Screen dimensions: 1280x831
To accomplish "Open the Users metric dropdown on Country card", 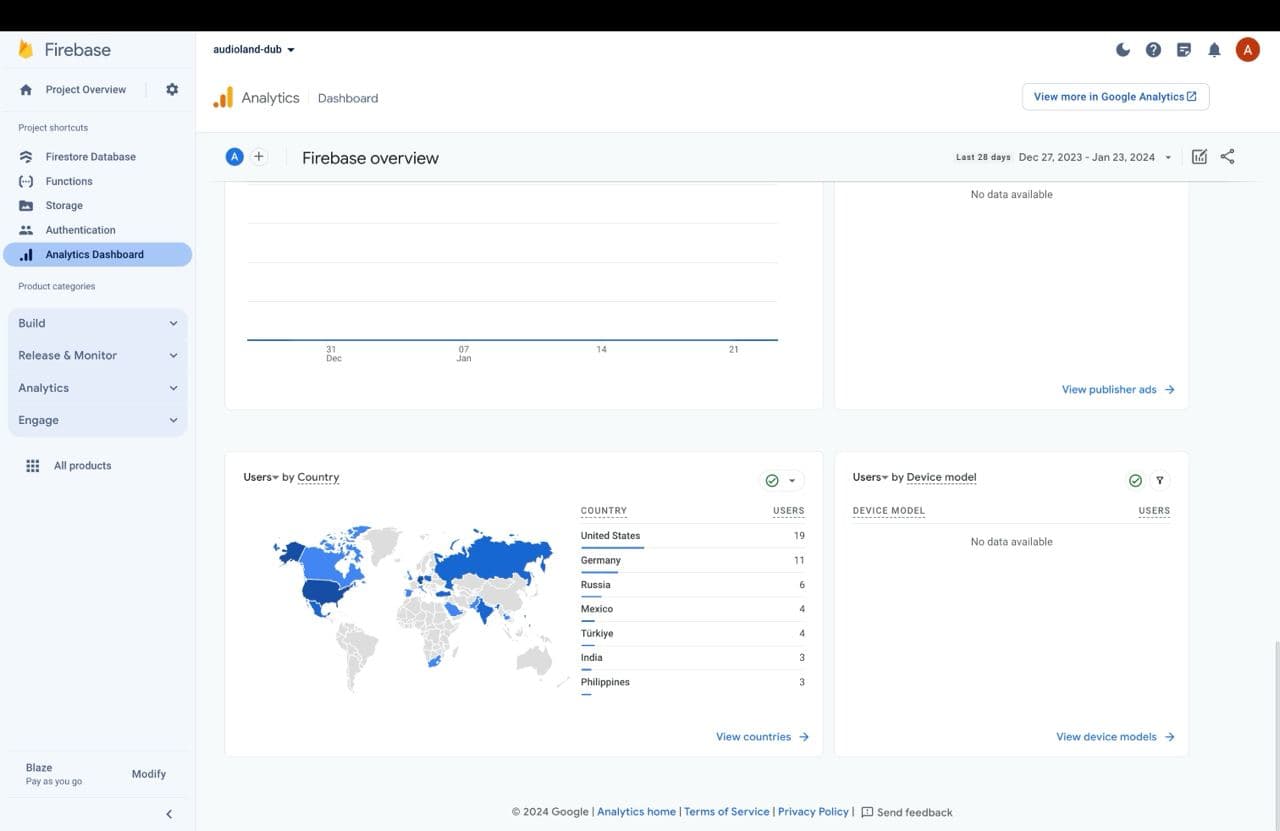I will click(261, 477).
